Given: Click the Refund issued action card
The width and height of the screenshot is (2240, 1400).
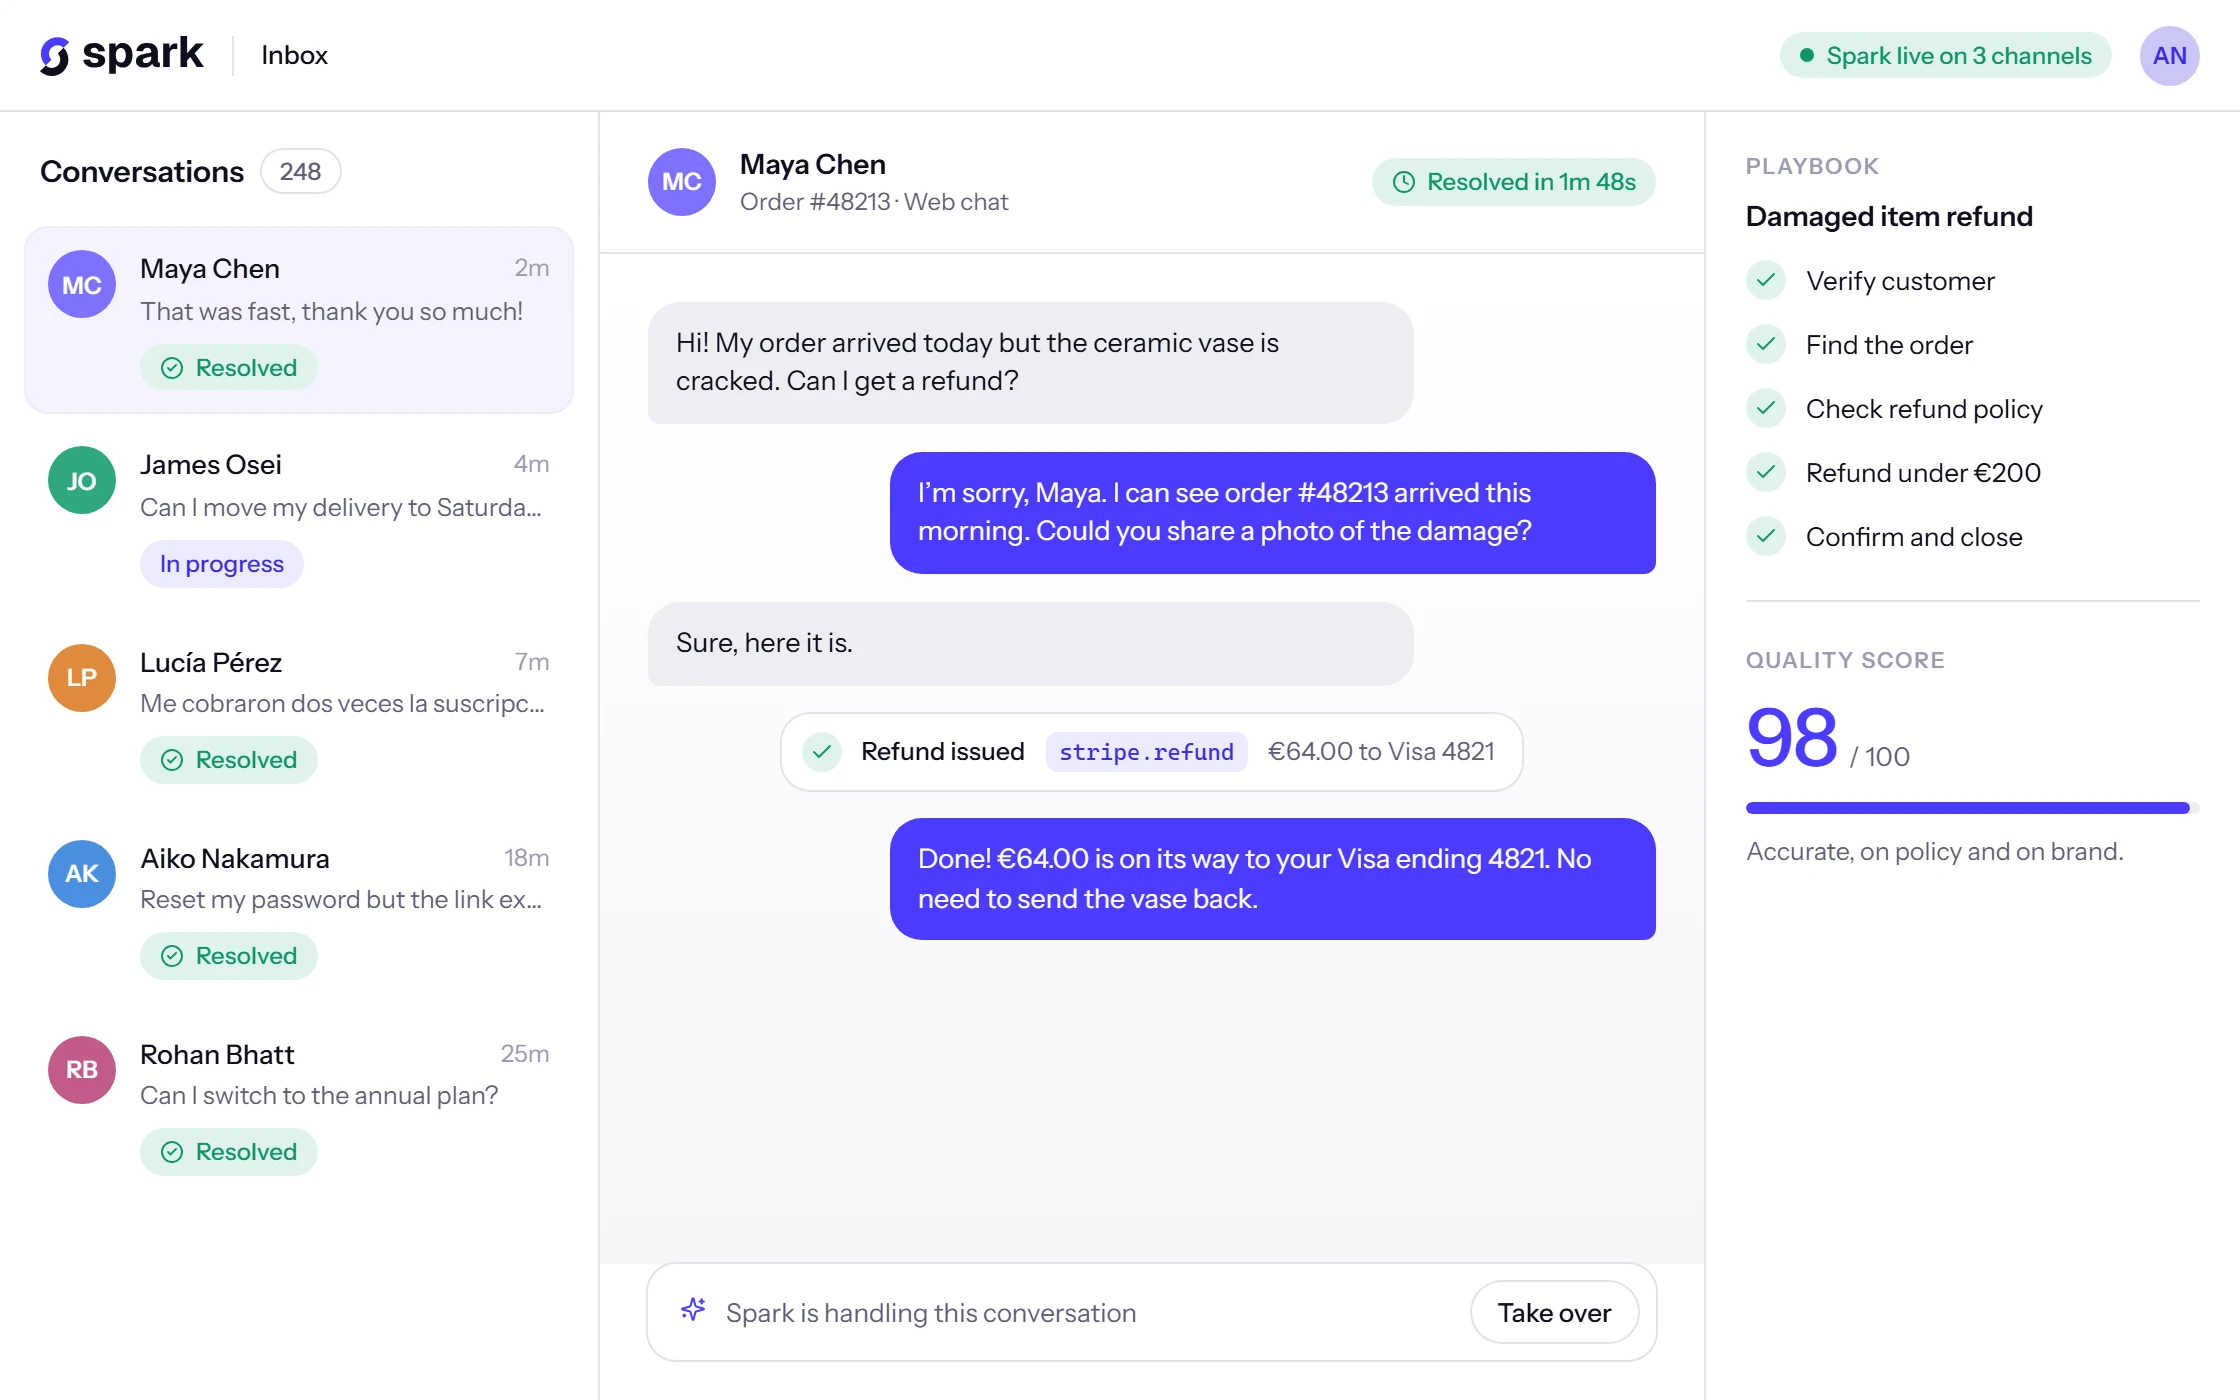Looking at the screenshot, I should [1152, 752].
